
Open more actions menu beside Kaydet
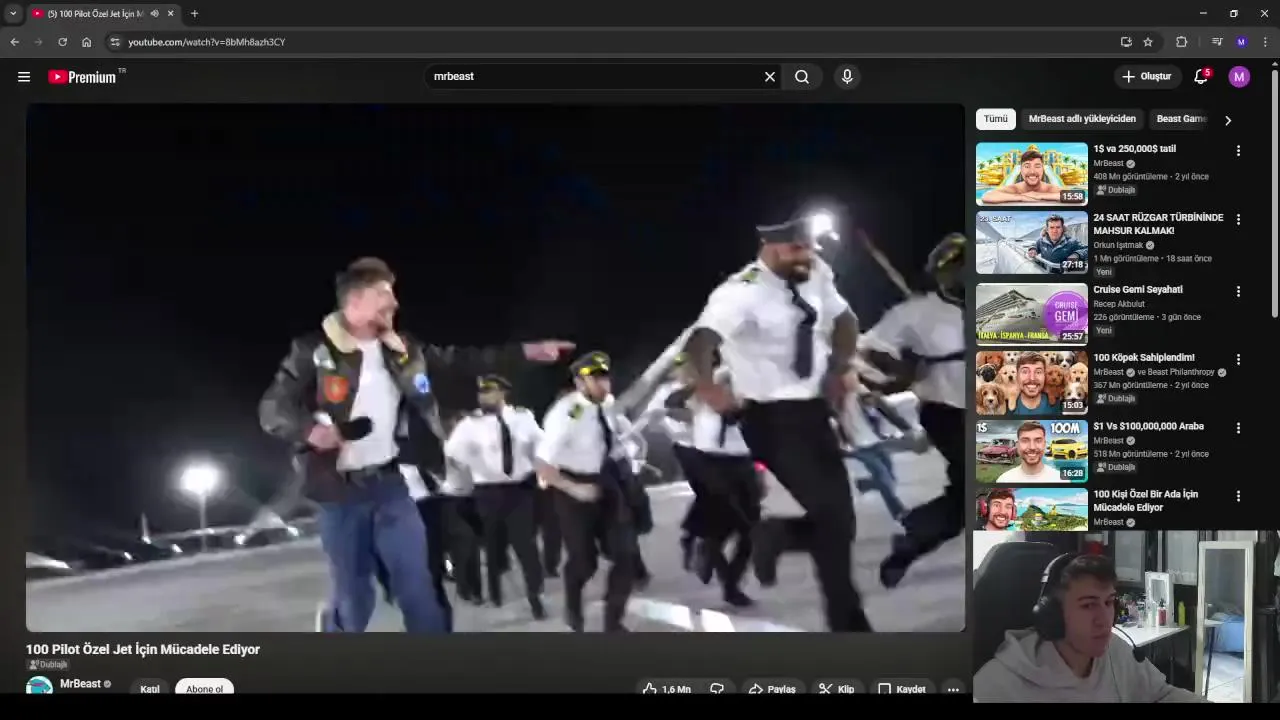coord(953,688)
